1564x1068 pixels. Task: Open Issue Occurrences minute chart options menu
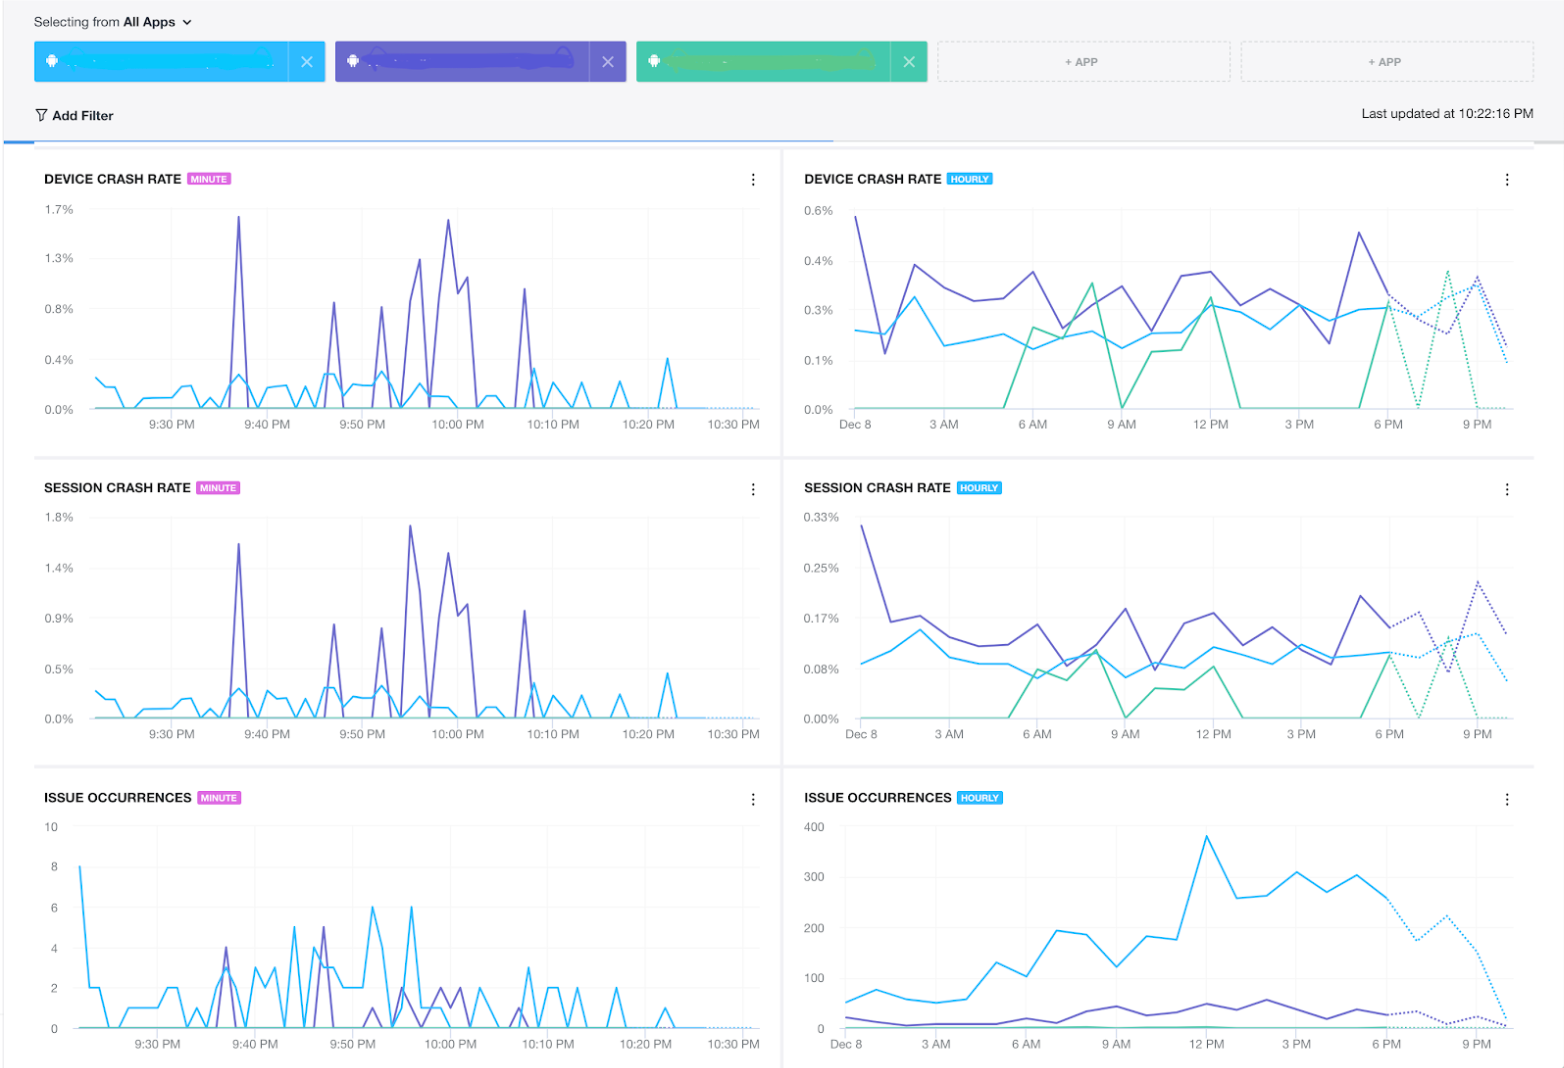[753, 799]
